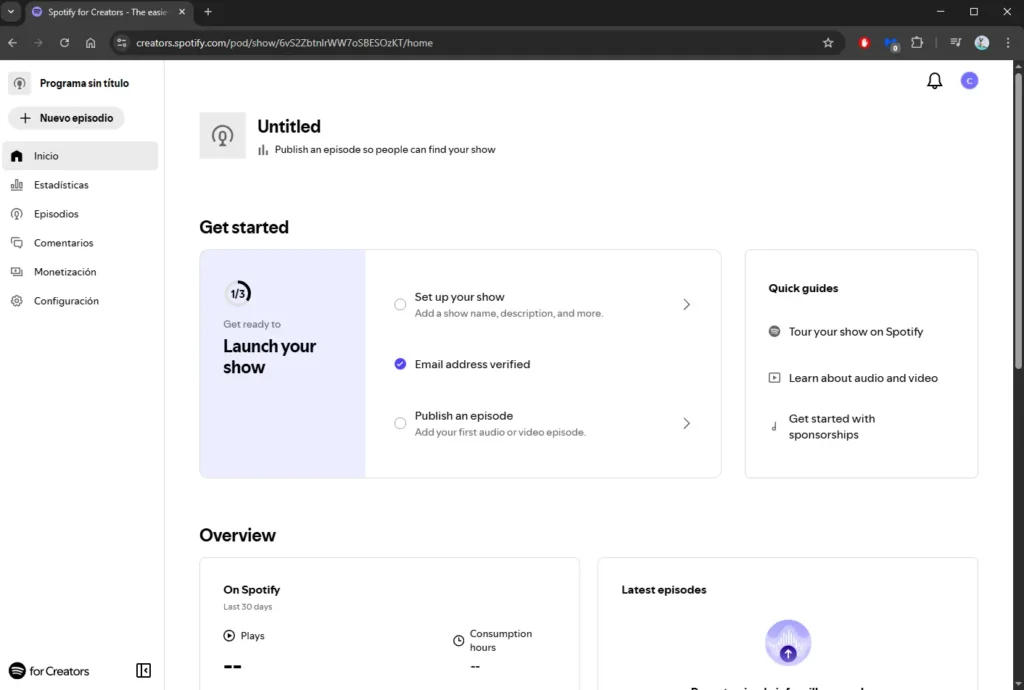This screenshot has height=690, width=1024.
Task: Open the Episodios section
Action: pos(57,213)
